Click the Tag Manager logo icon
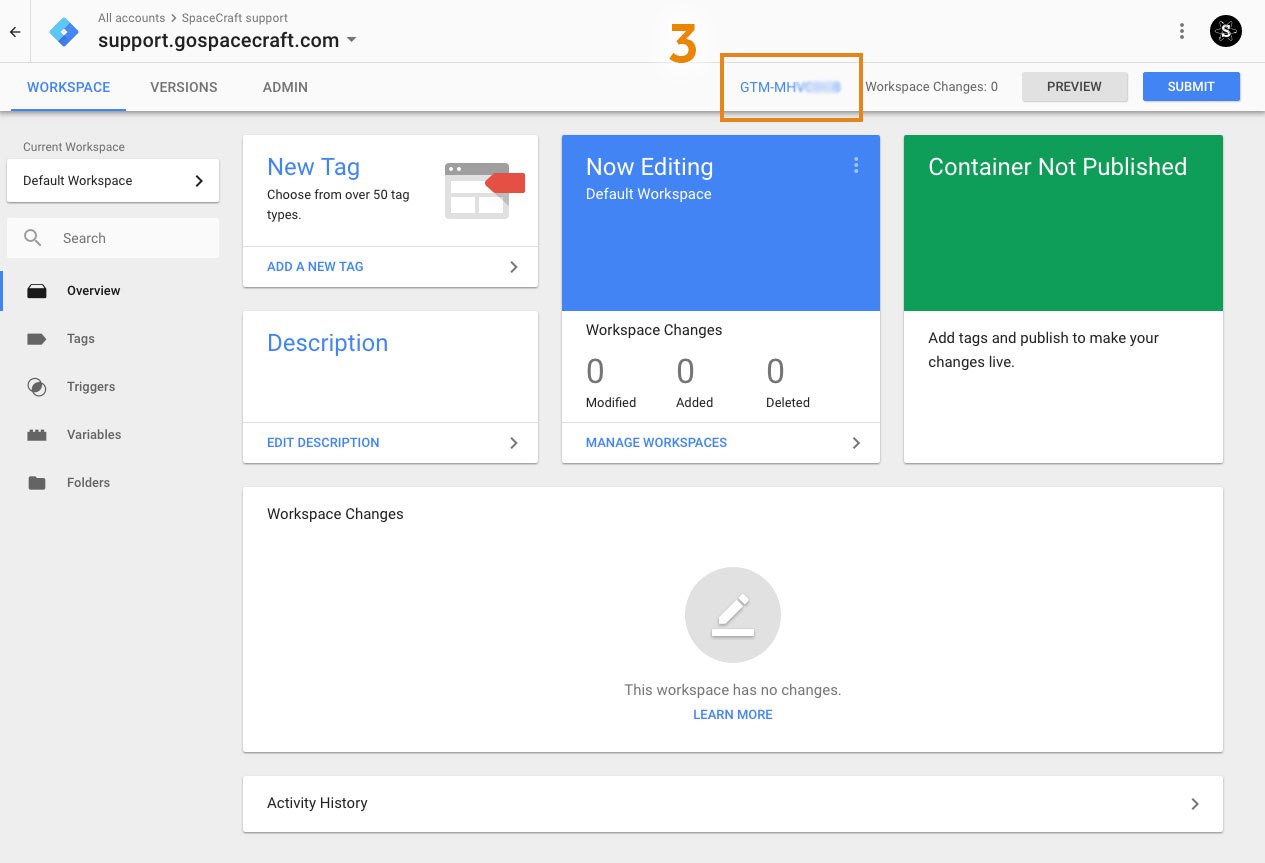The height and width of the screenshot is (863, 1265). (x=64, y=32)
